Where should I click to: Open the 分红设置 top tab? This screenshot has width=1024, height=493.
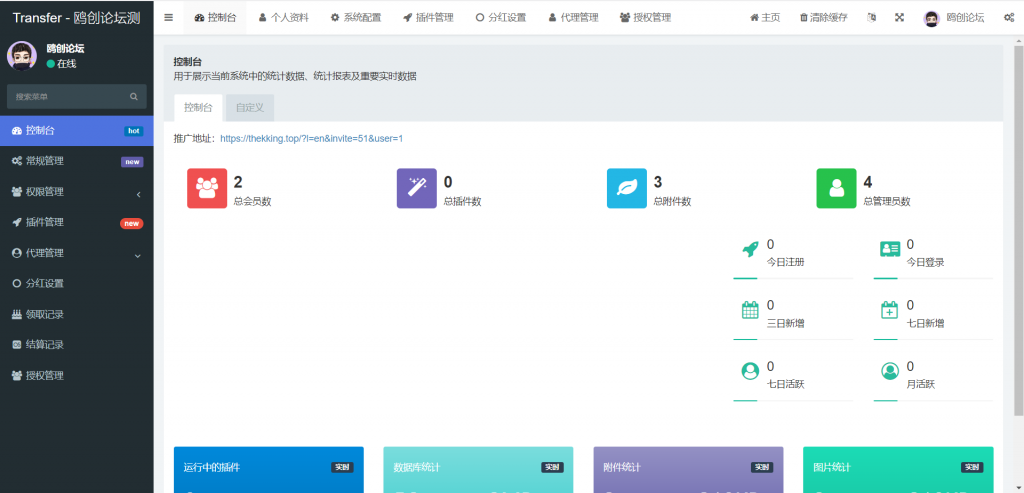click(x=501, y=18)
